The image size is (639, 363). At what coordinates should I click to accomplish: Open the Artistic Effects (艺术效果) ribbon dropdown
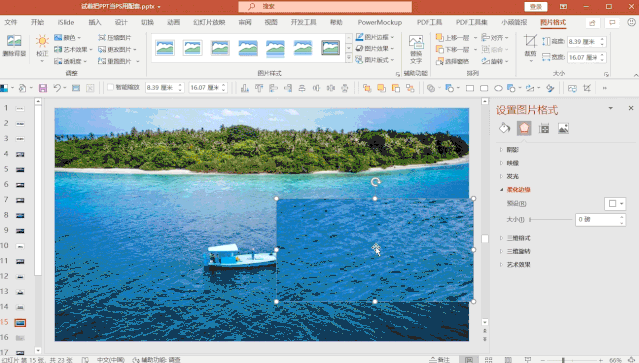point(73,49)
